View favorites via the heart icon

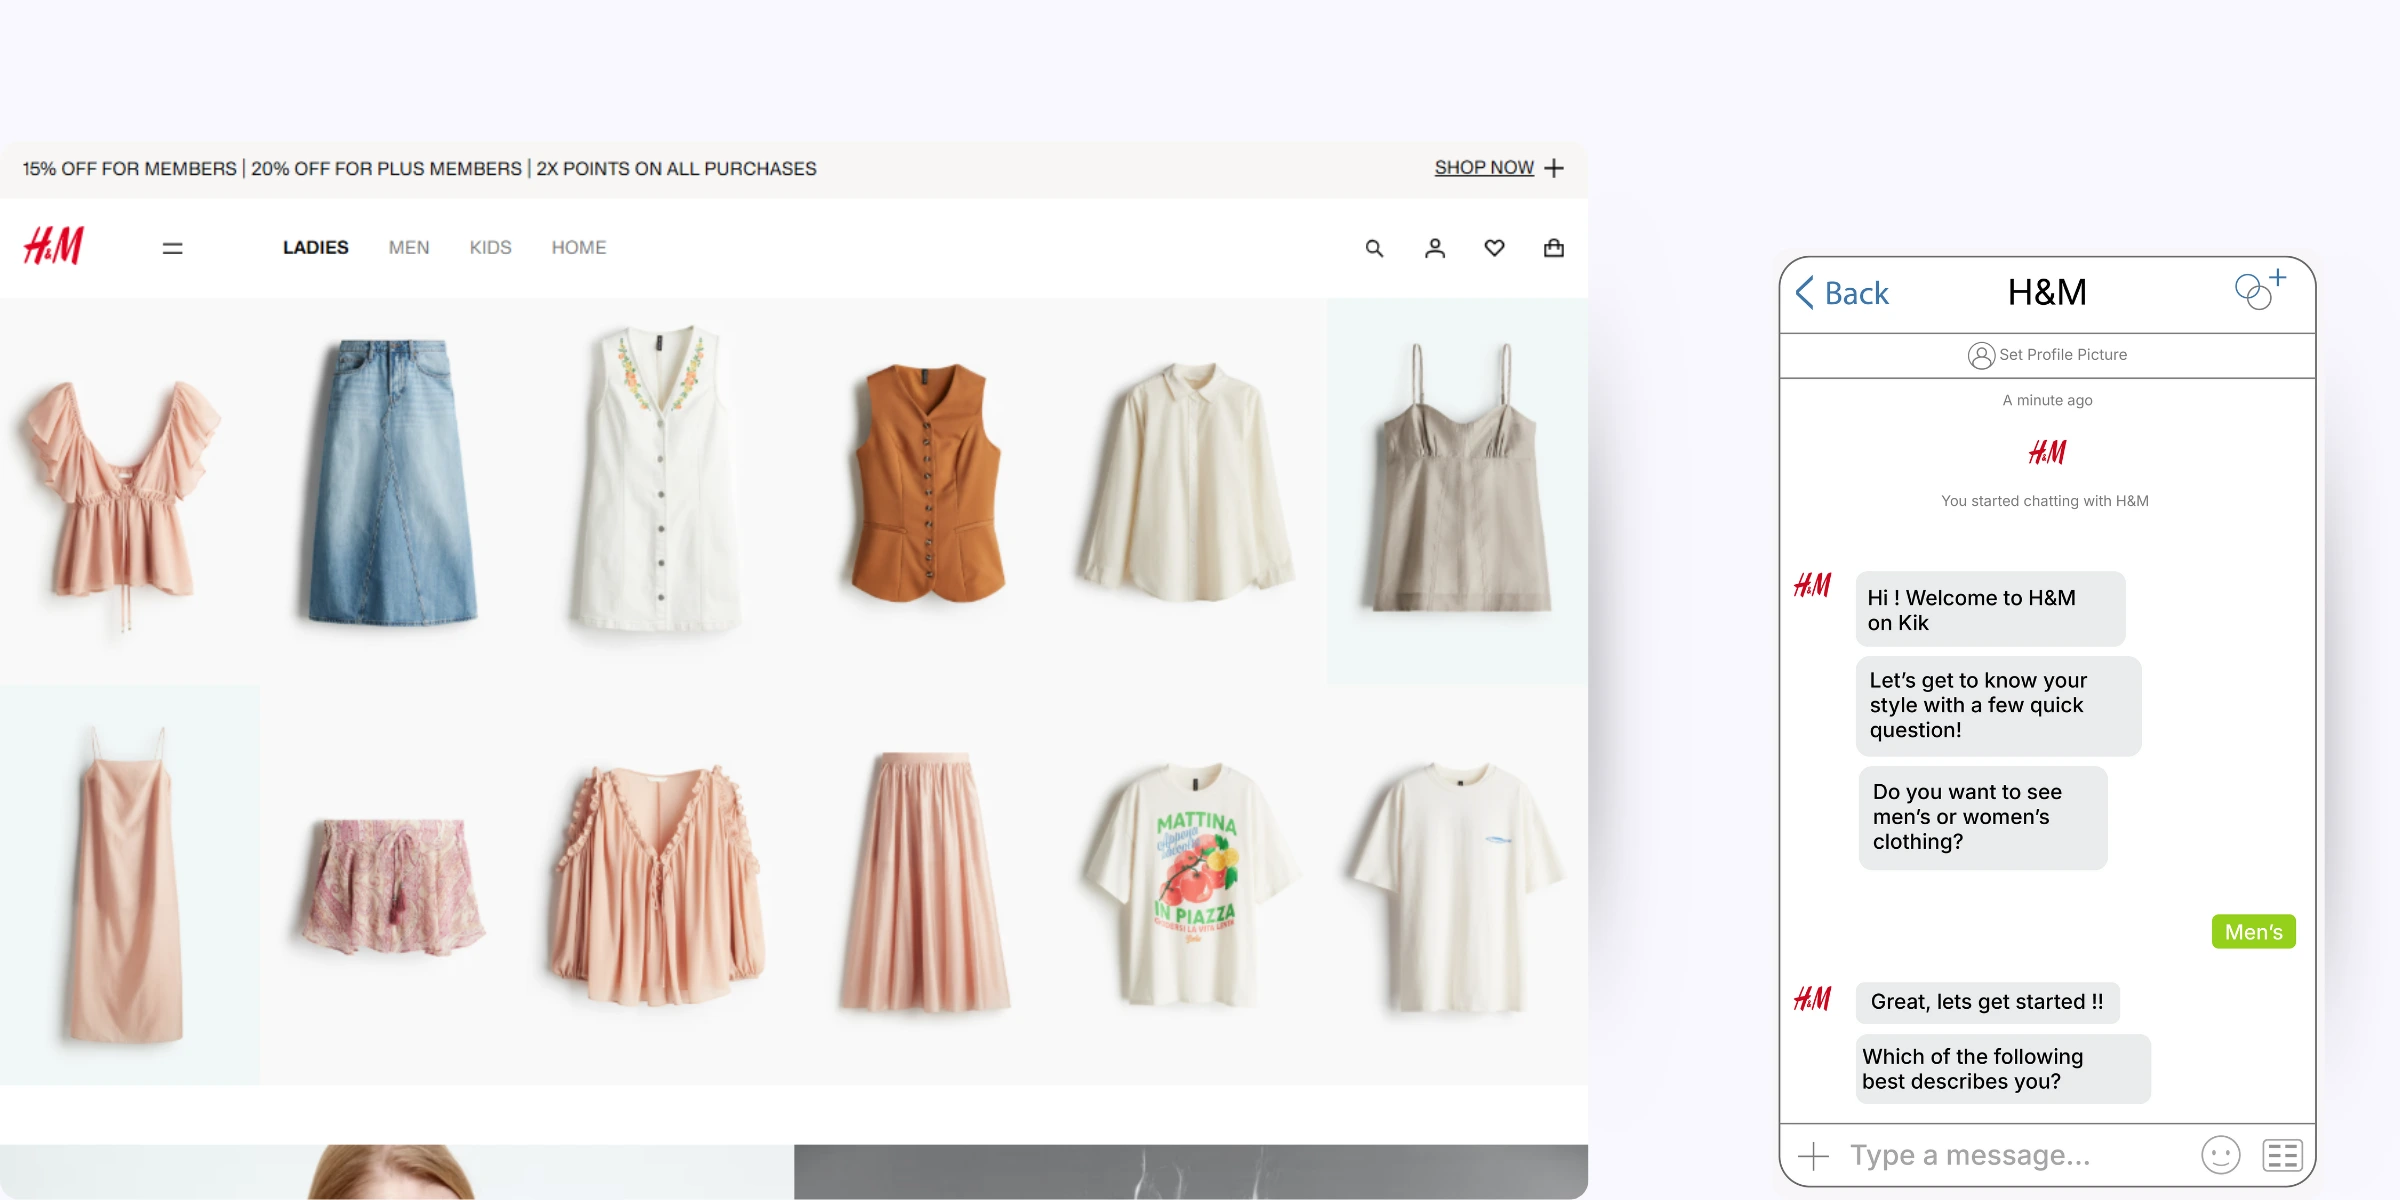[1495, 247]
